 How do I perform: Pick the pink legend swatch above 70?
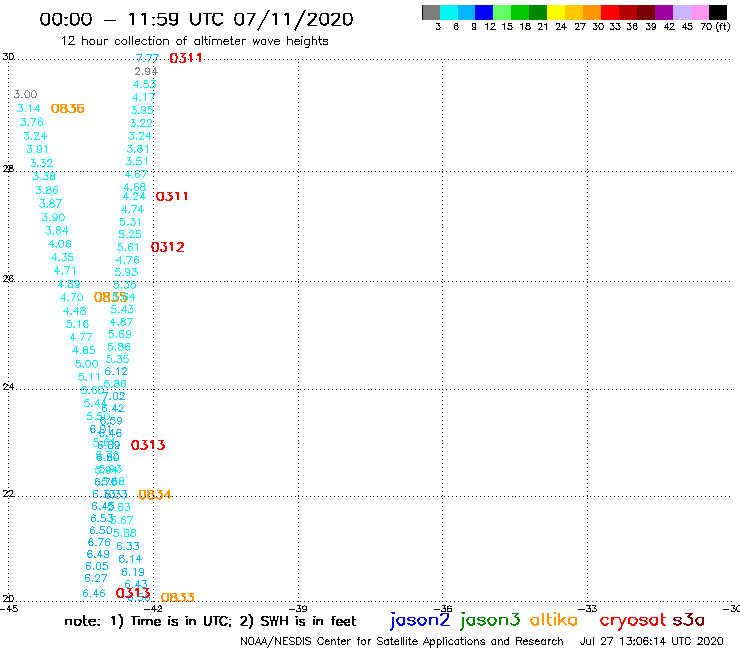click(699, 12)
